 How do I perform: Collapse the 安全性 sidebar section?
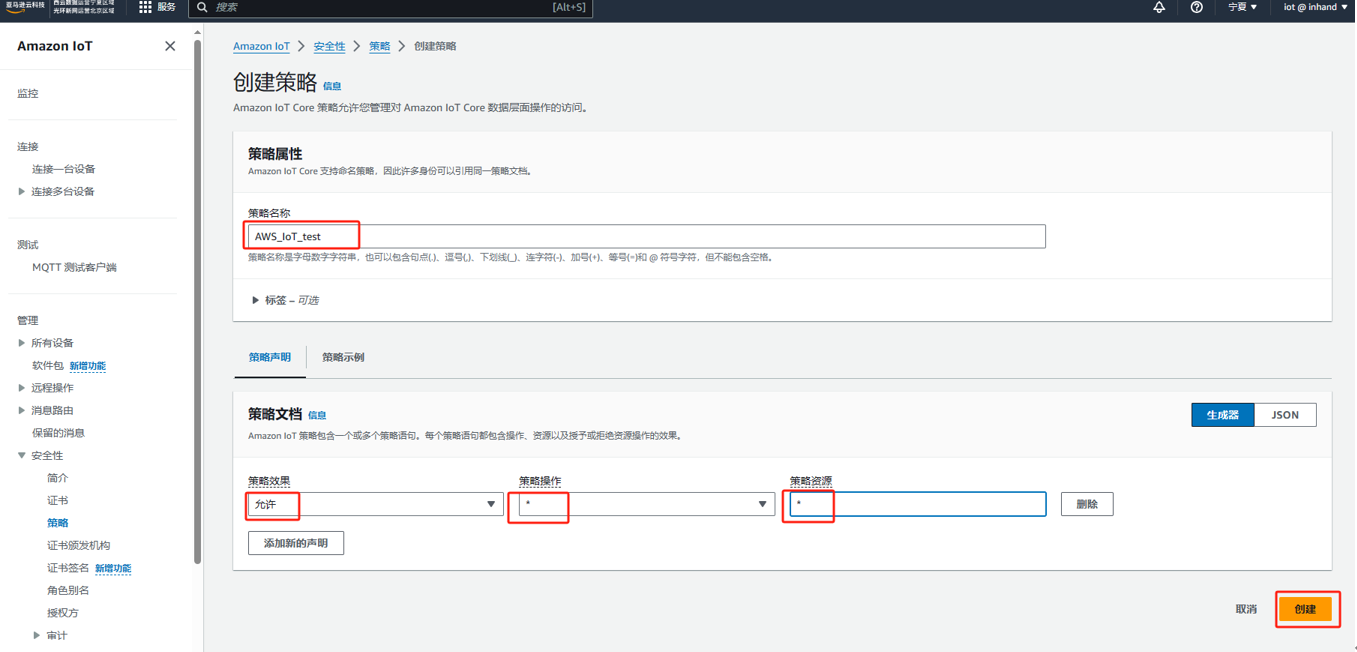pyautogui.click(x=22, y=456)
